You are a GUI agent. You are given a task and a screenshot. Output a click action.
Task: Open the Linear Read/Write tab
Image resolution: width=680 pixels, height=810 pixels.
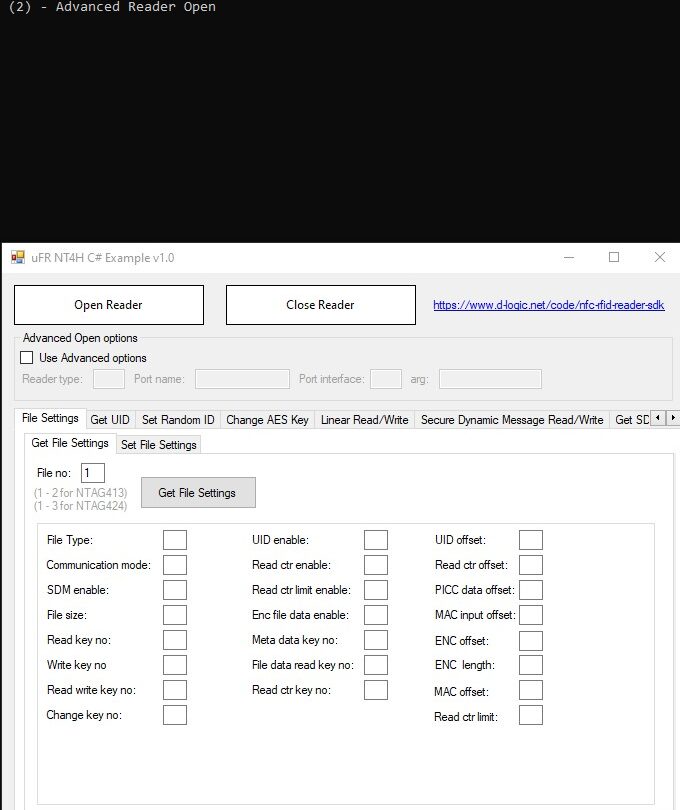click(x=364, y=419)
